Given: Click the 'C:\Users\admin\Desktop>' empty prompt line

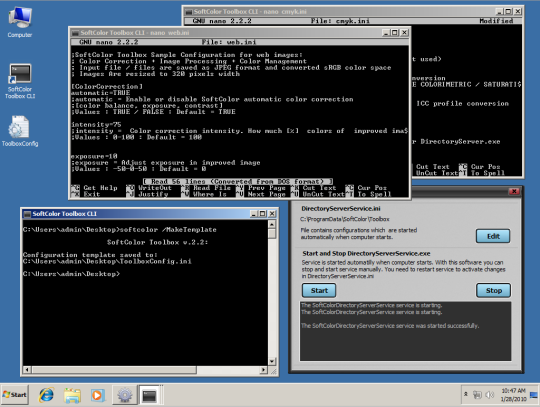Looking at the screenshot, I should [71, 274].
